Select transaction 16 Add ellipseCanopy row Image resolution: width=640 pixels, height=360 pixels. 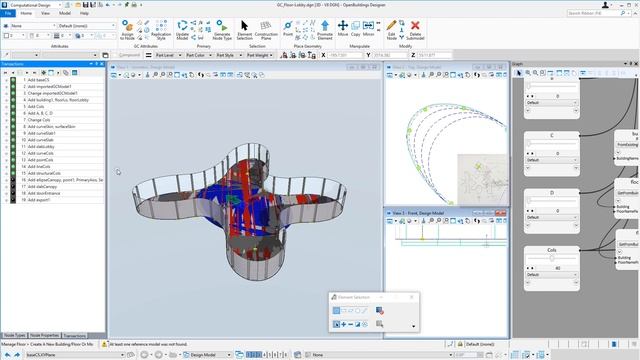(x=63, y=180)
